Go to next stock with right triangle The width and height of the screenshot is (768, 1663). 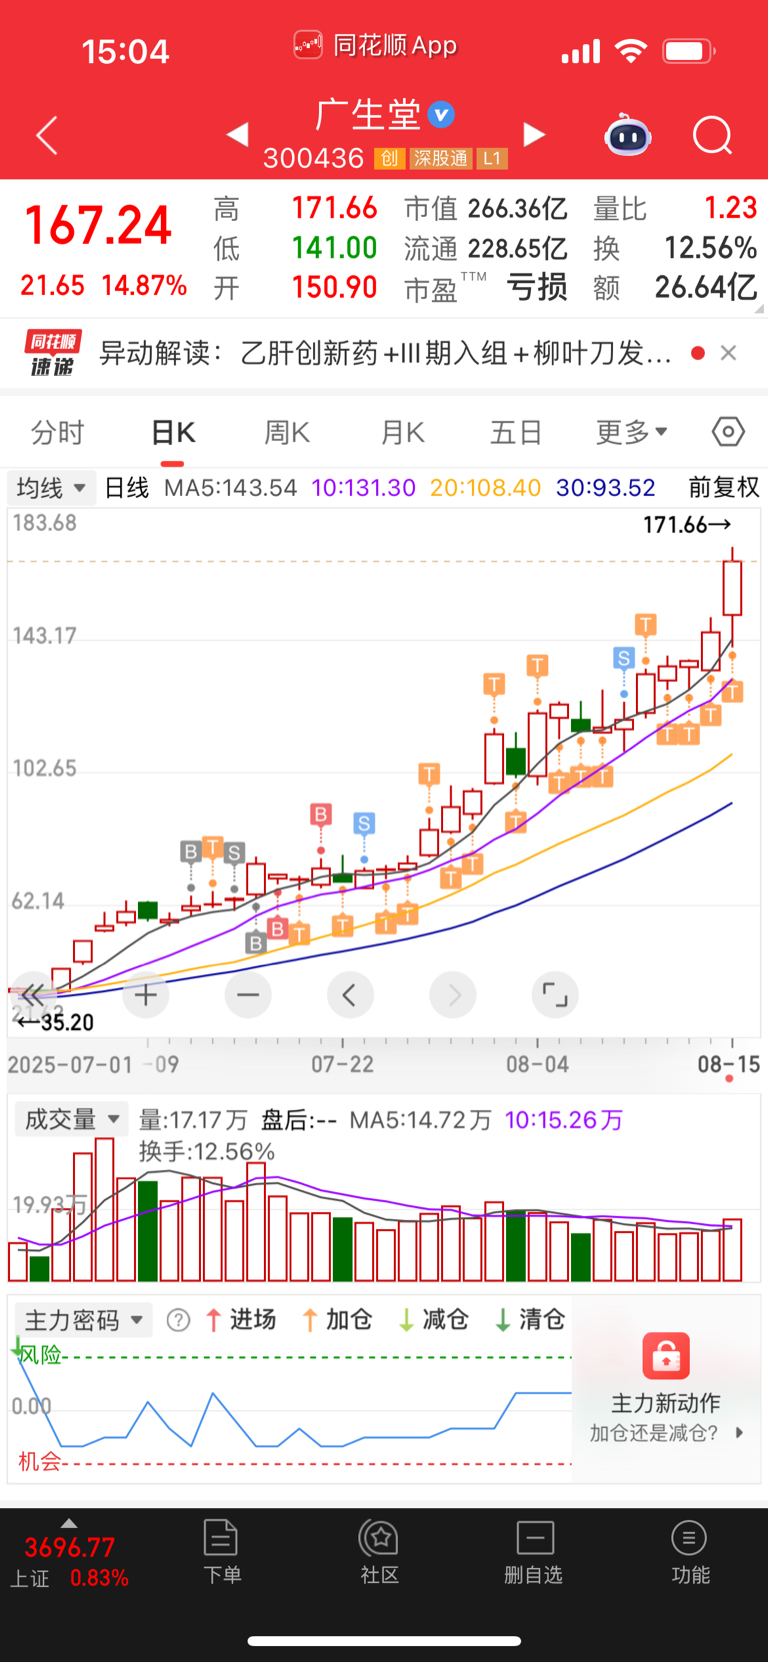pos(535,134)
